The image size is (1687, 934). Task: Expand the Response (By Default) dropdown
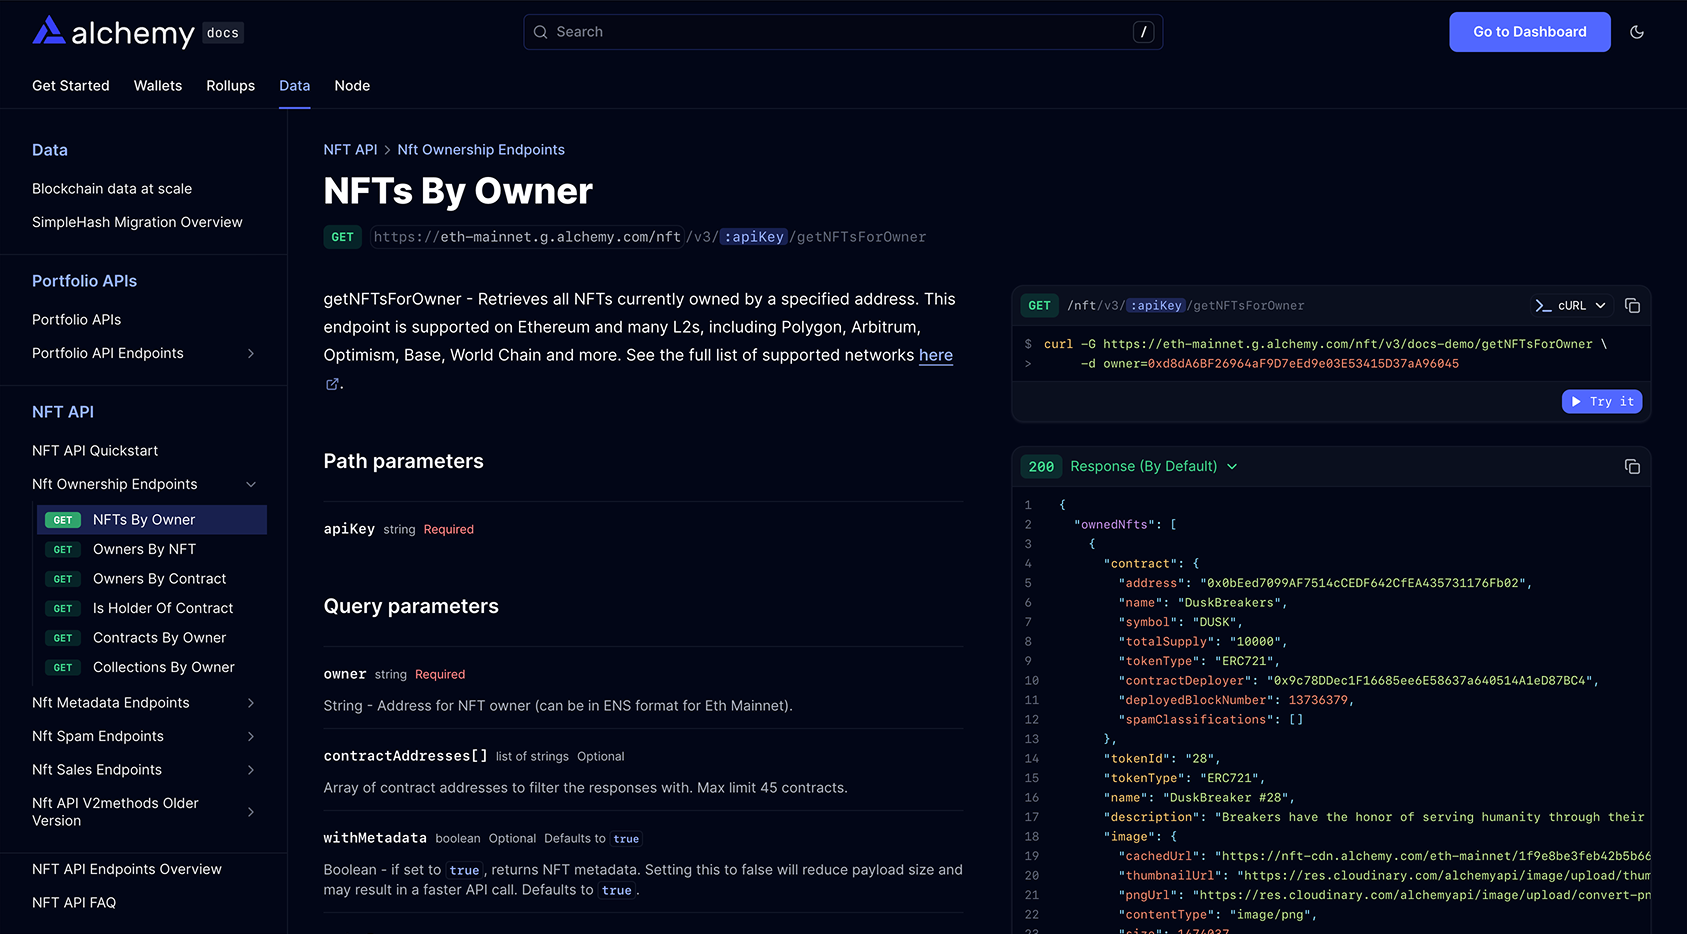point(1232,466)
